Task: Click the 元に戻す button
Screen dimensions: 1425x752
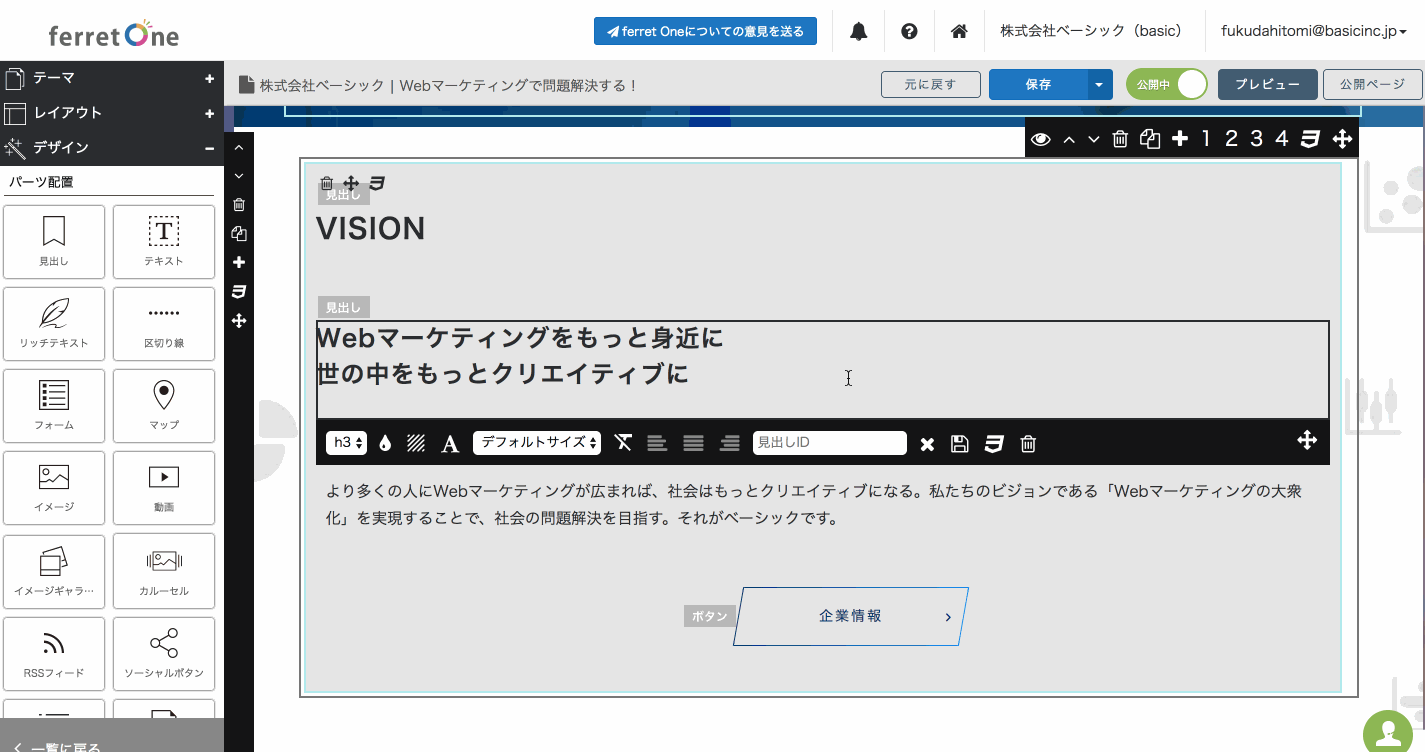Action: [x=930, y=85]
